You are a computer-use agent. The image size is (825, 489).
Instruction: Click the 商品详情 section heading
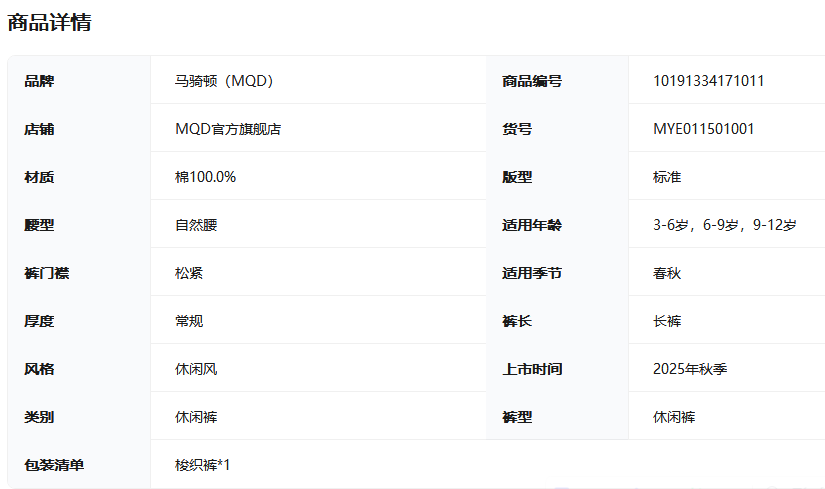pos(50,22)
